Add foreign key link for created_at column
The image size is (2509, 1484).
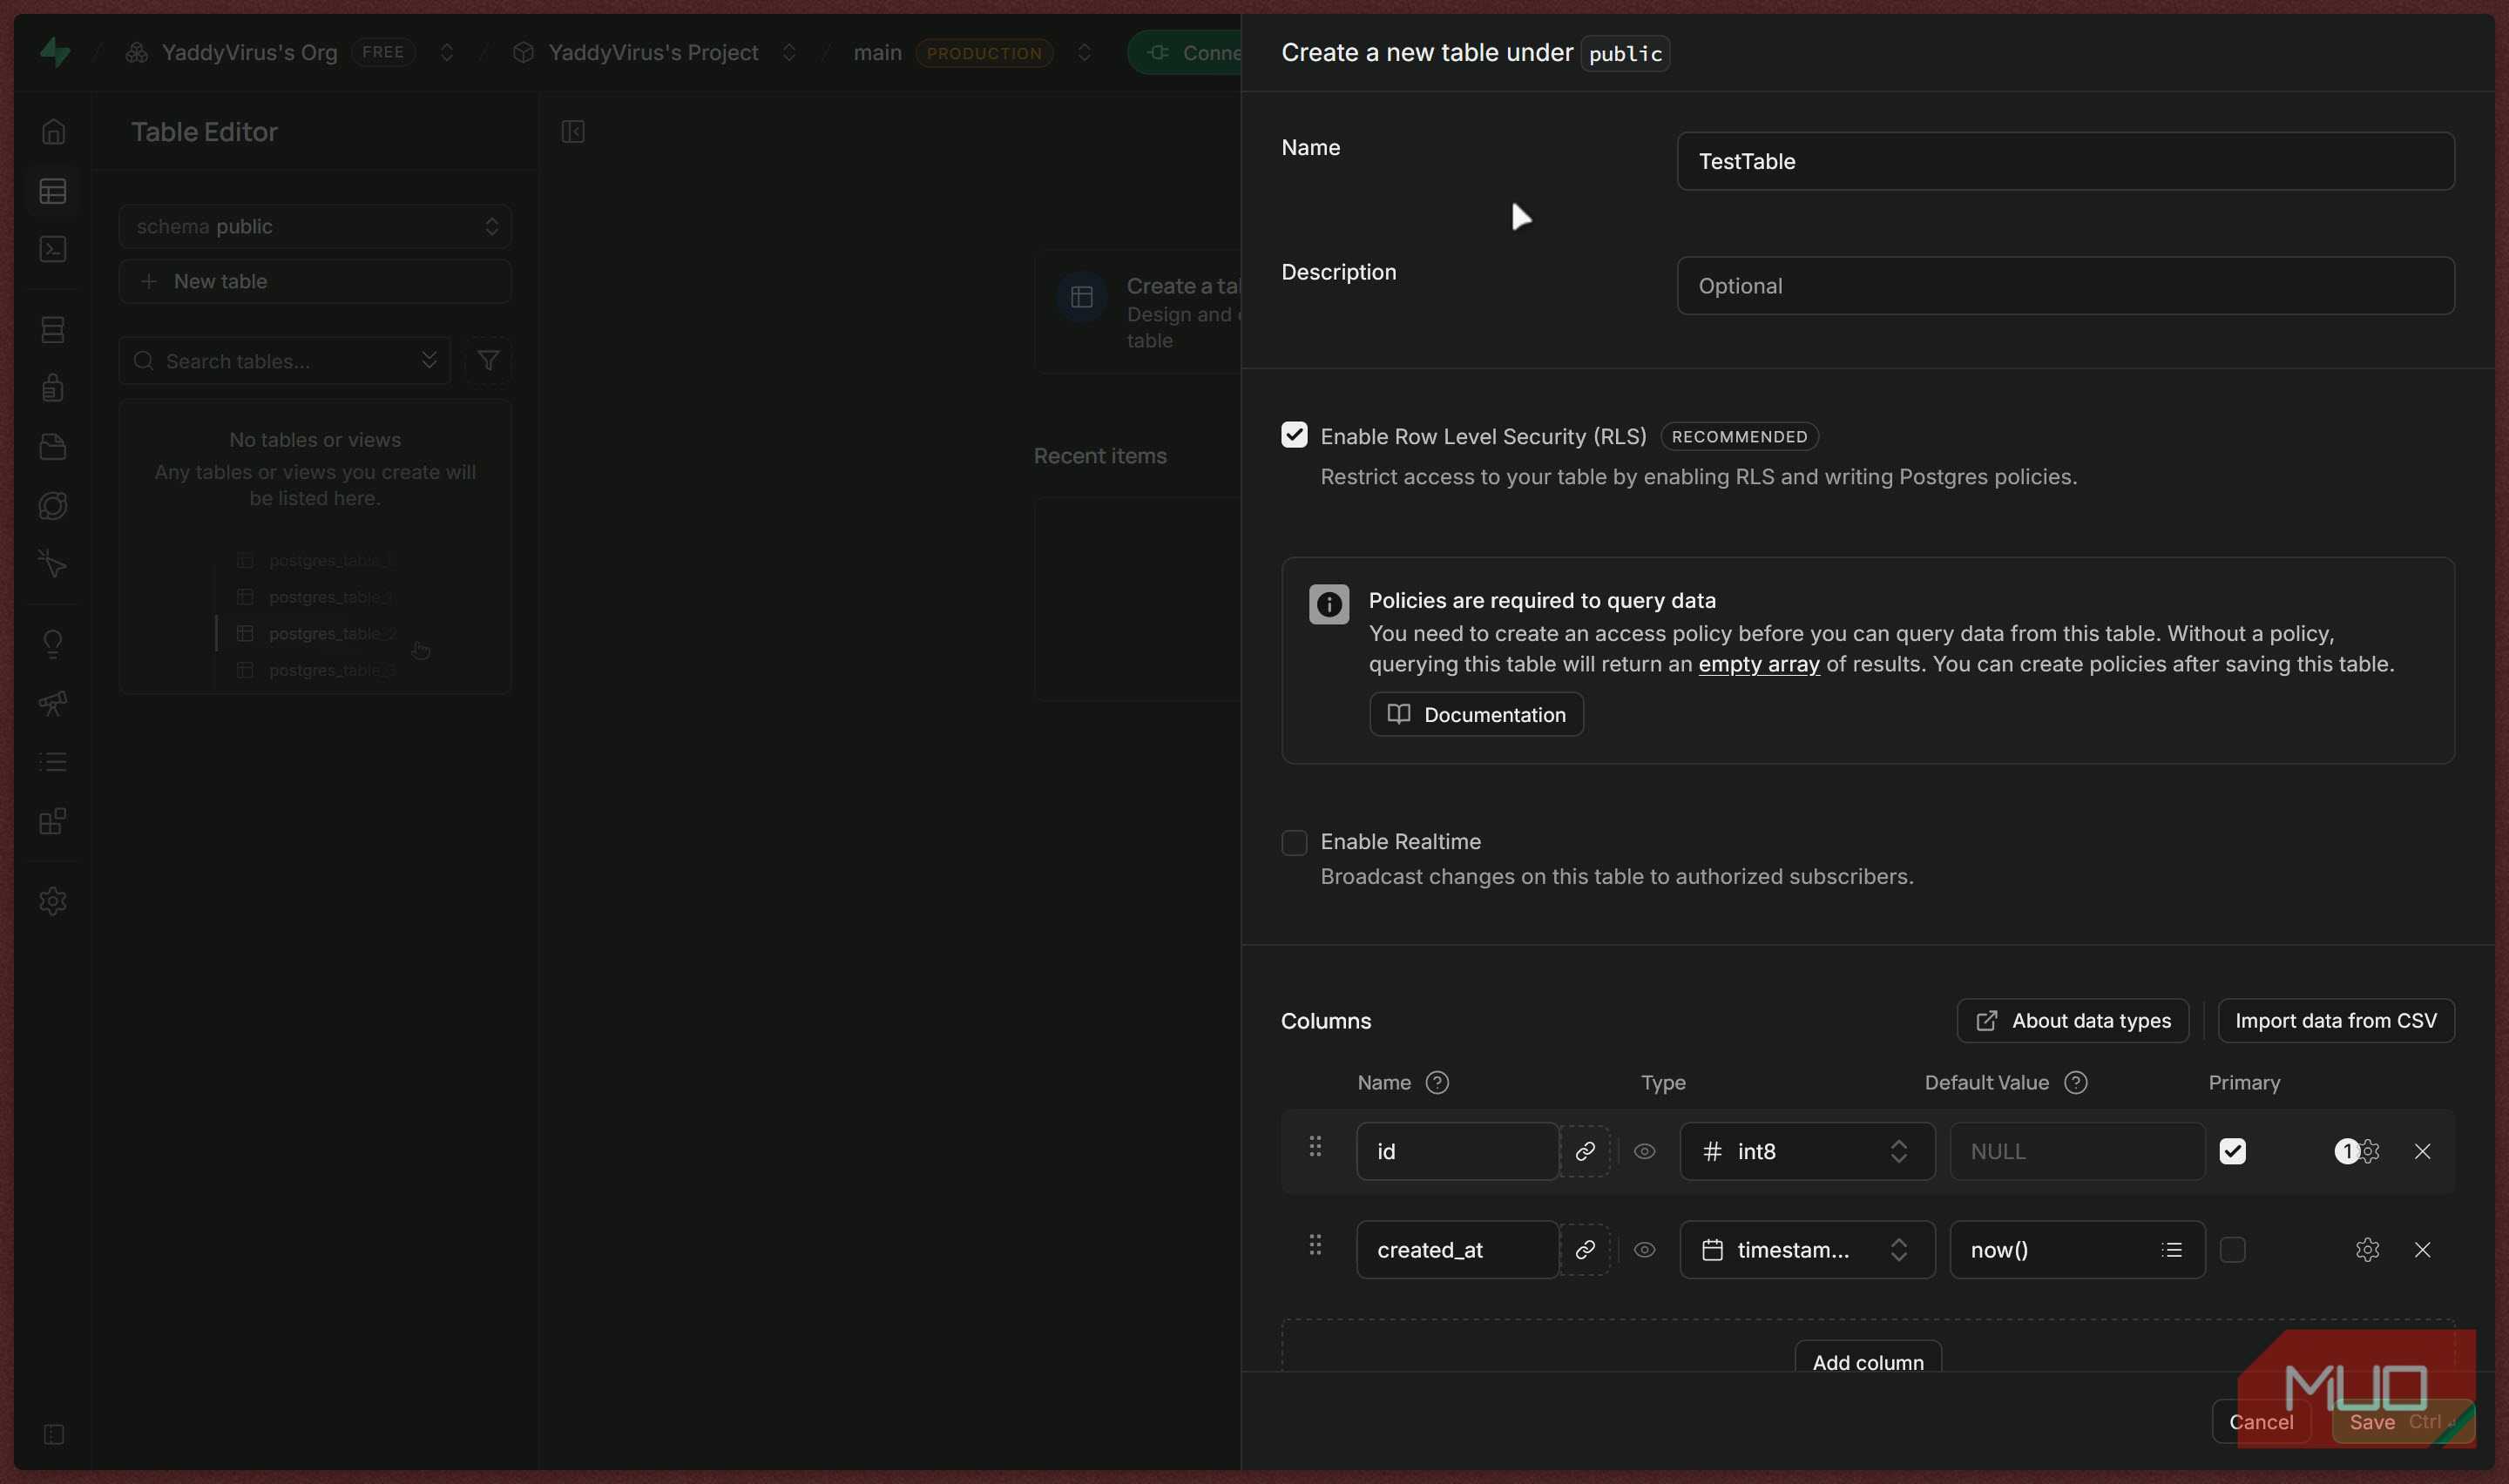point(1585,1249)
